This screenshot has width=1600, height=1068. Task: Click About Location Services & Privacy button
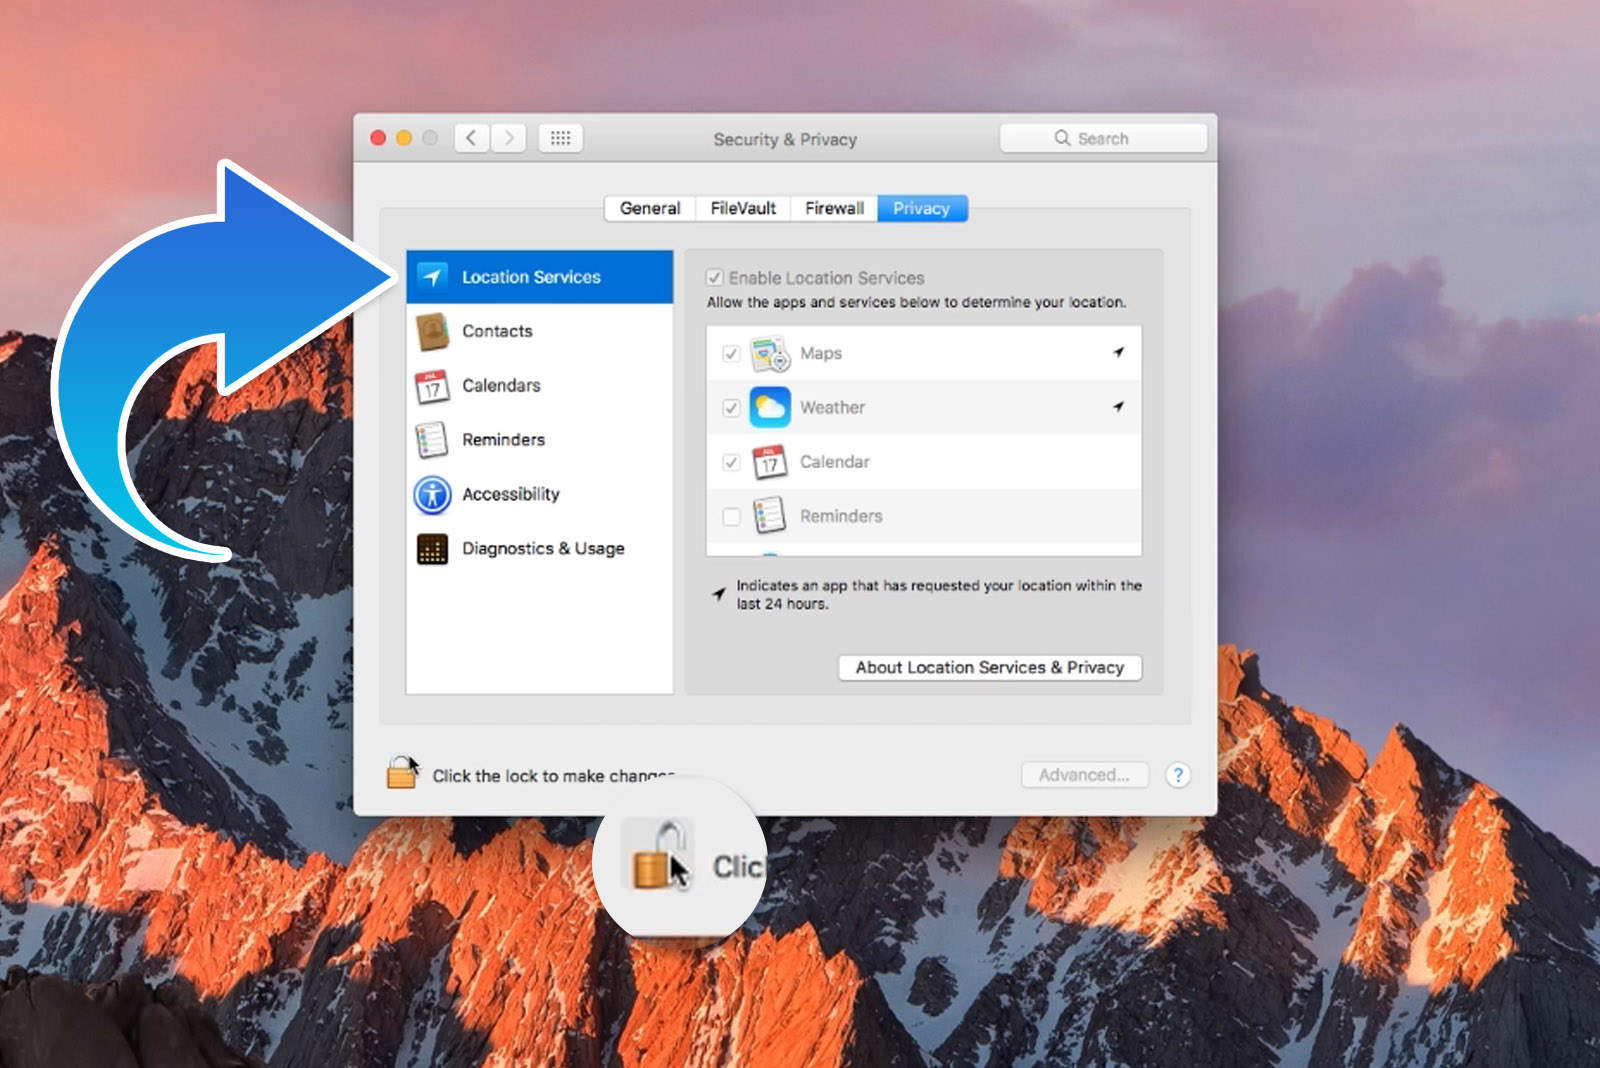[x=989, y=667]
